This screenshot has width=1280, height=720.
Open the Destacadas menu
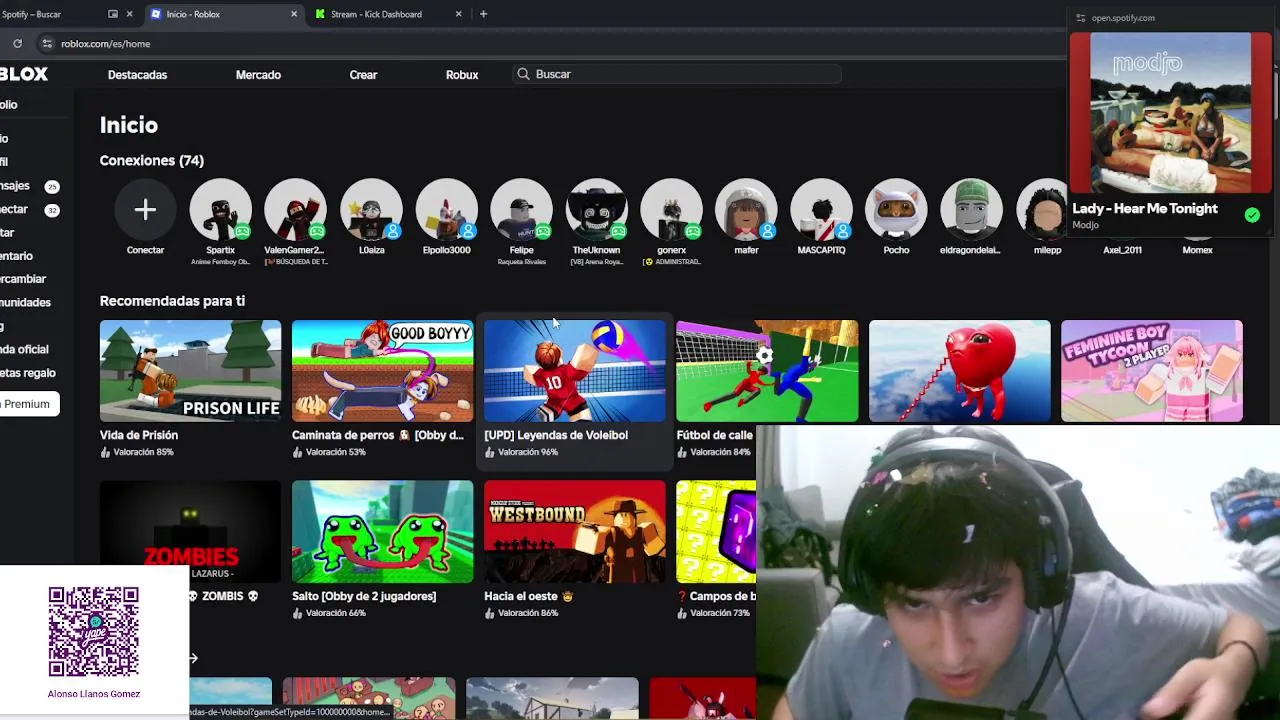coord(137,75)
